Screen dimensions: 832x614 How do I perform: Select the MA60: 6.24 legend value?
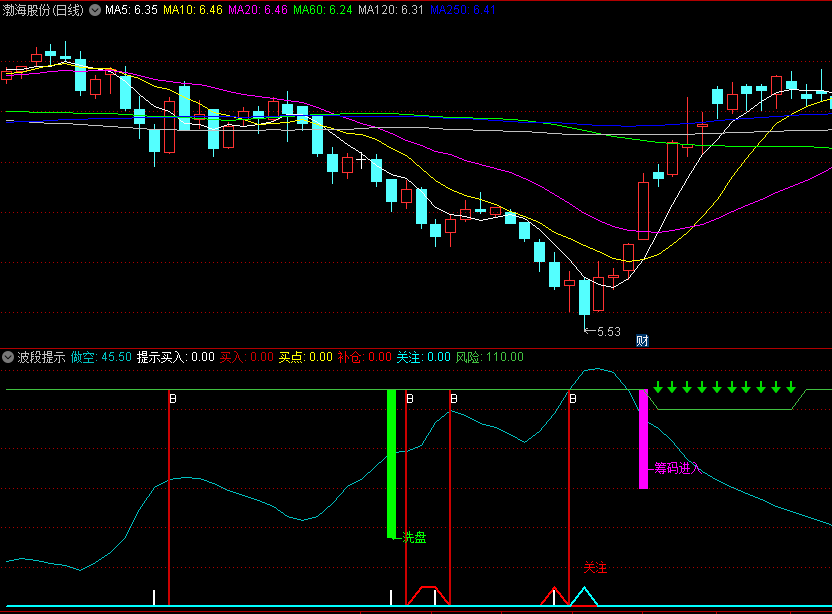(x=323, y=10)
